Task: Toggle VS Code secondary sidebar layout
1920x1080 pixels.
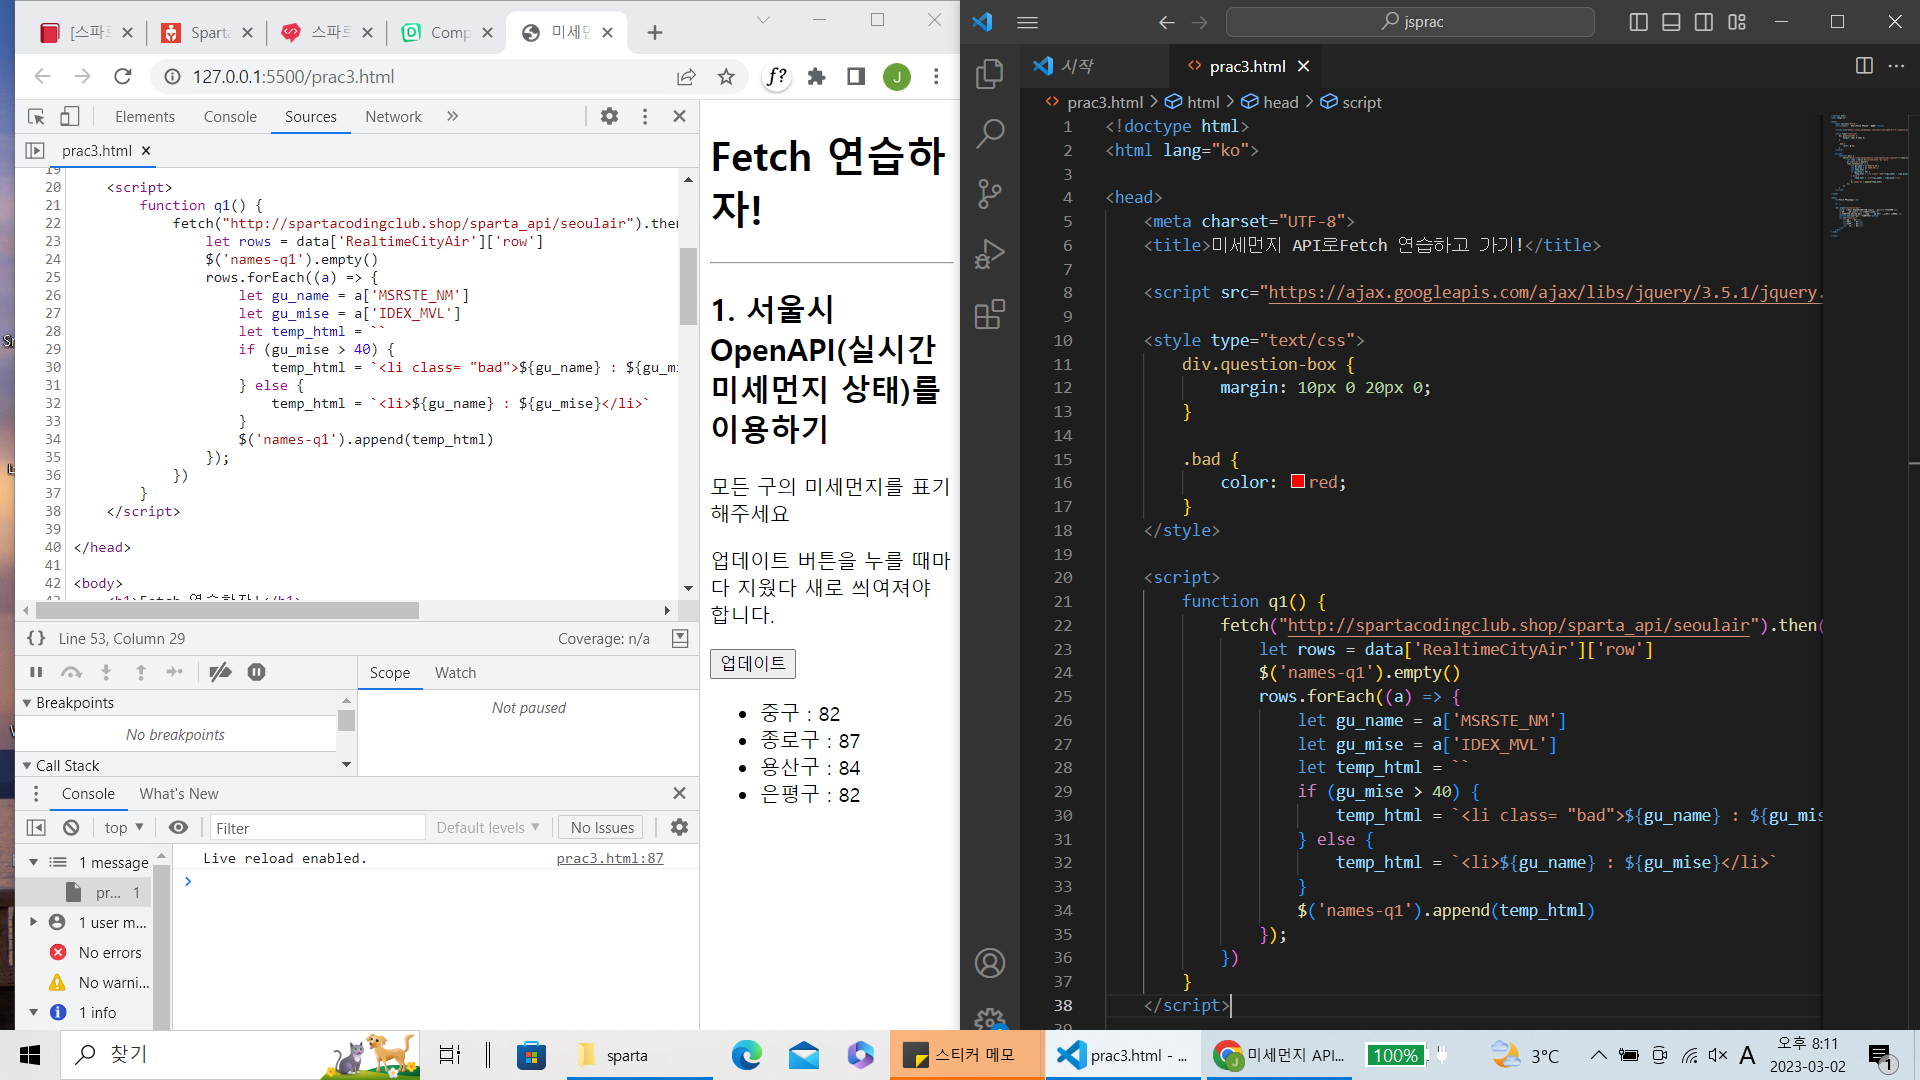Action: point(1704,22)
